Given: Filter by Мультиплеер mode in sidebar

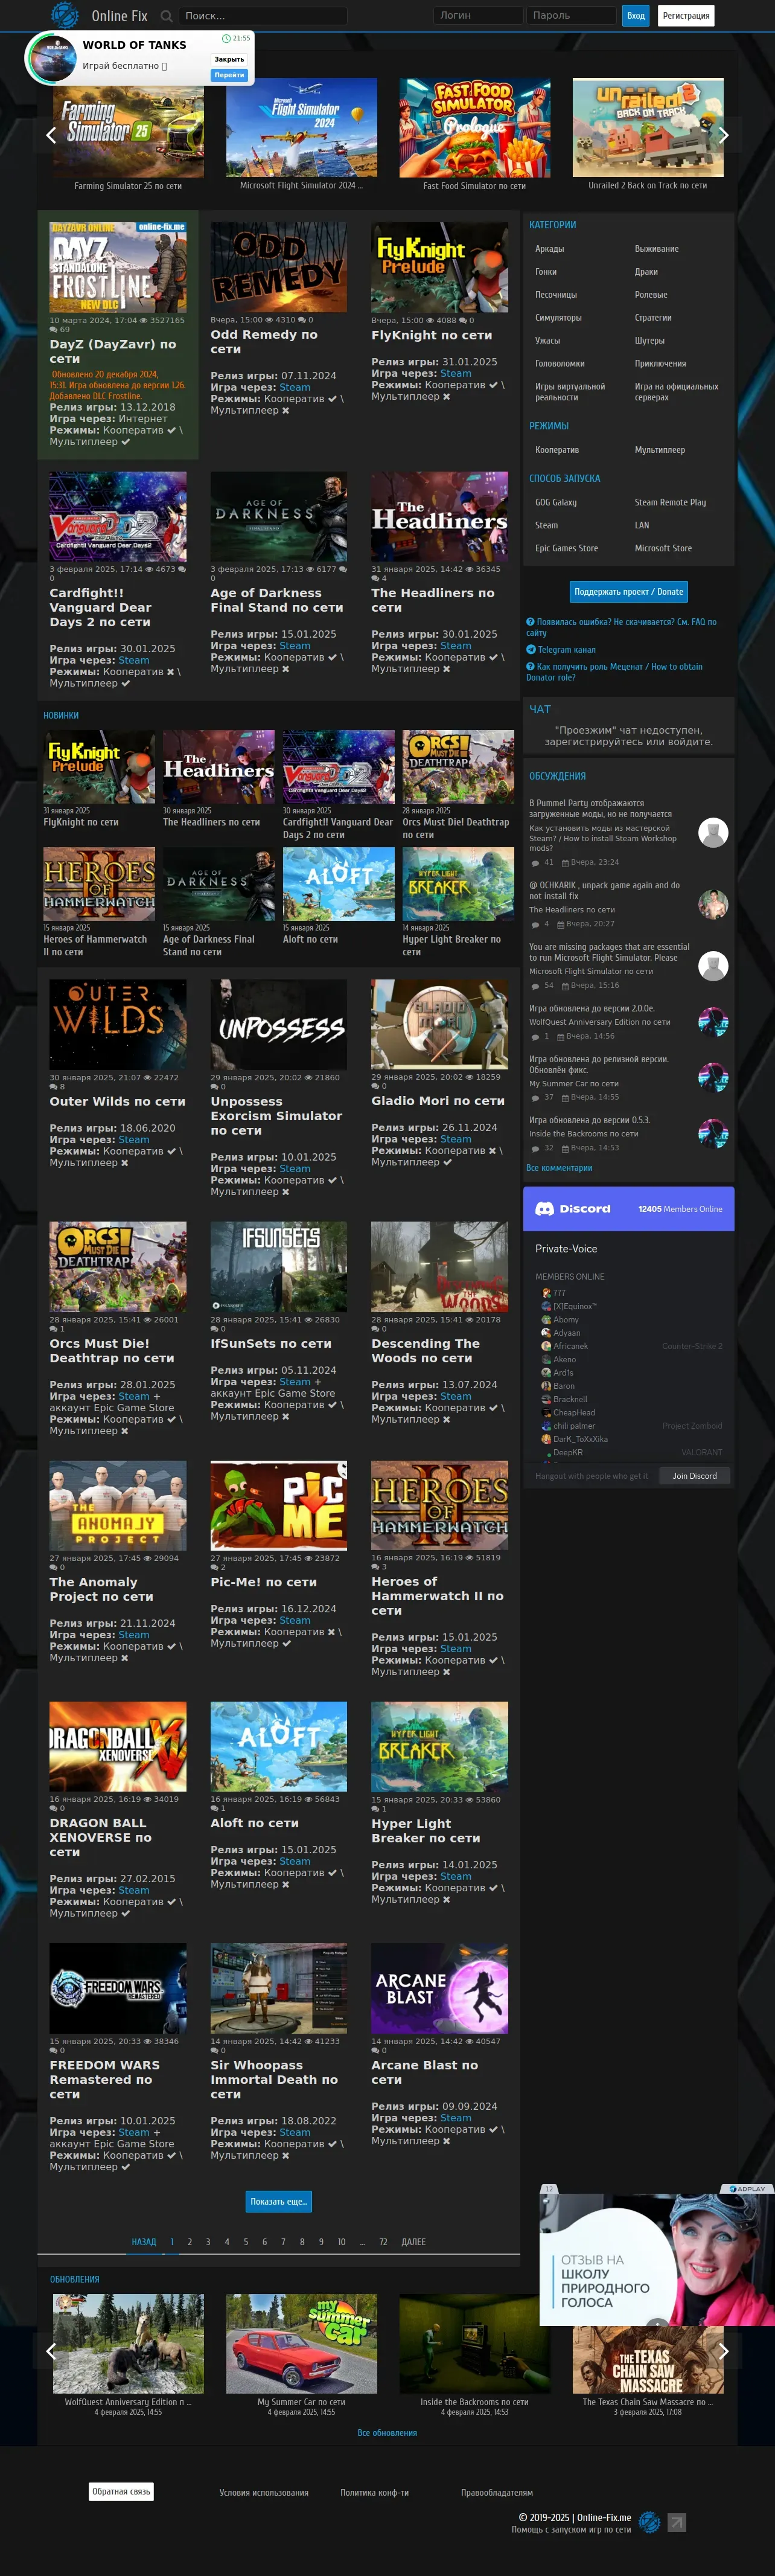Looking at the screenshot, I should (x=660, y=450).
